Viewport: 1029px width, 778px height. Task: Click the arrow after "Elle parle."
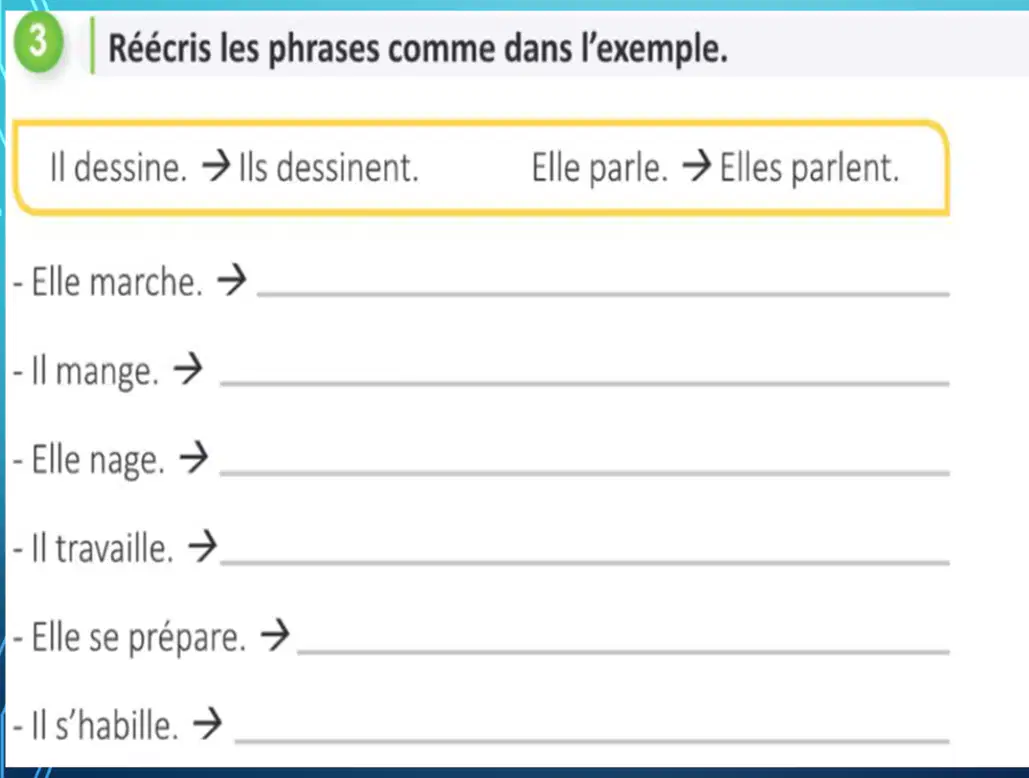pyautogui.click(x=697, y=166)
